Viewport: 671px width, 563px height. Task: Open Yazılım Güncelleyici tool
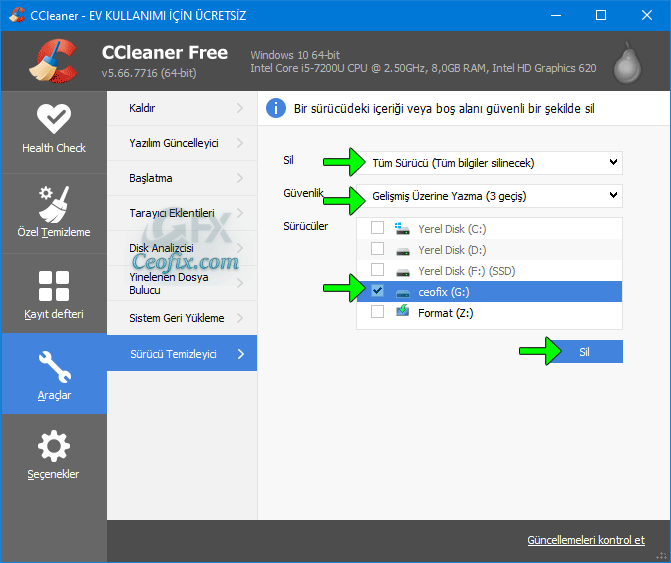(182, 143)
